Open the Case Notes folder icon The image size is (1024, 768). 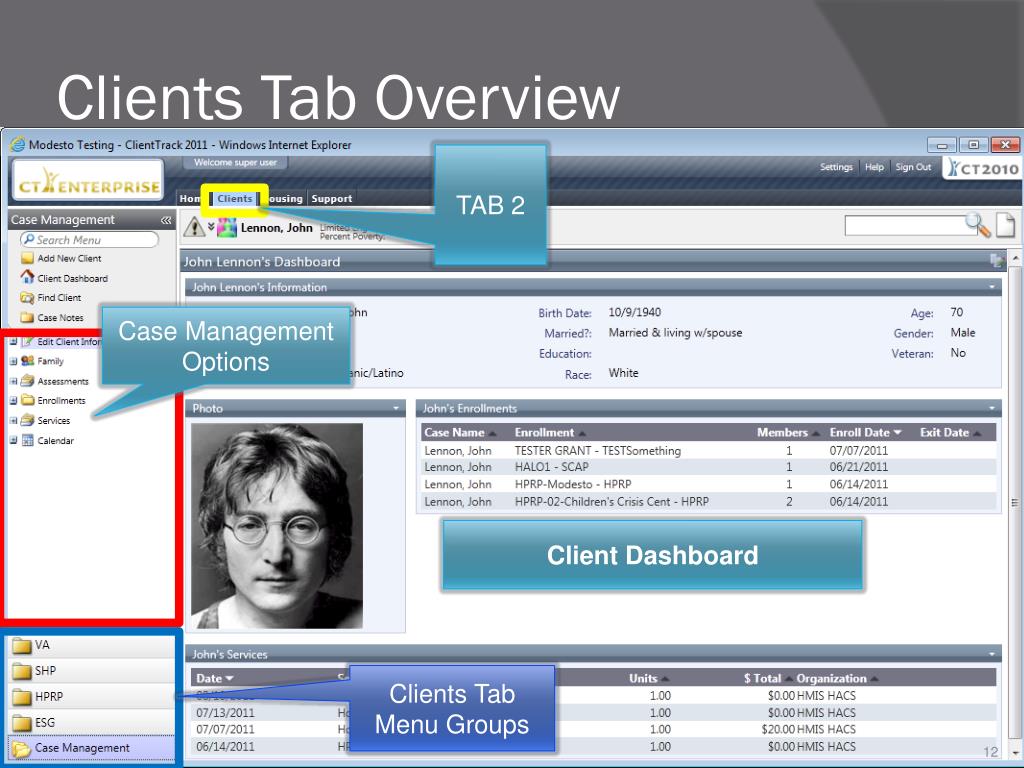(28, 318)
